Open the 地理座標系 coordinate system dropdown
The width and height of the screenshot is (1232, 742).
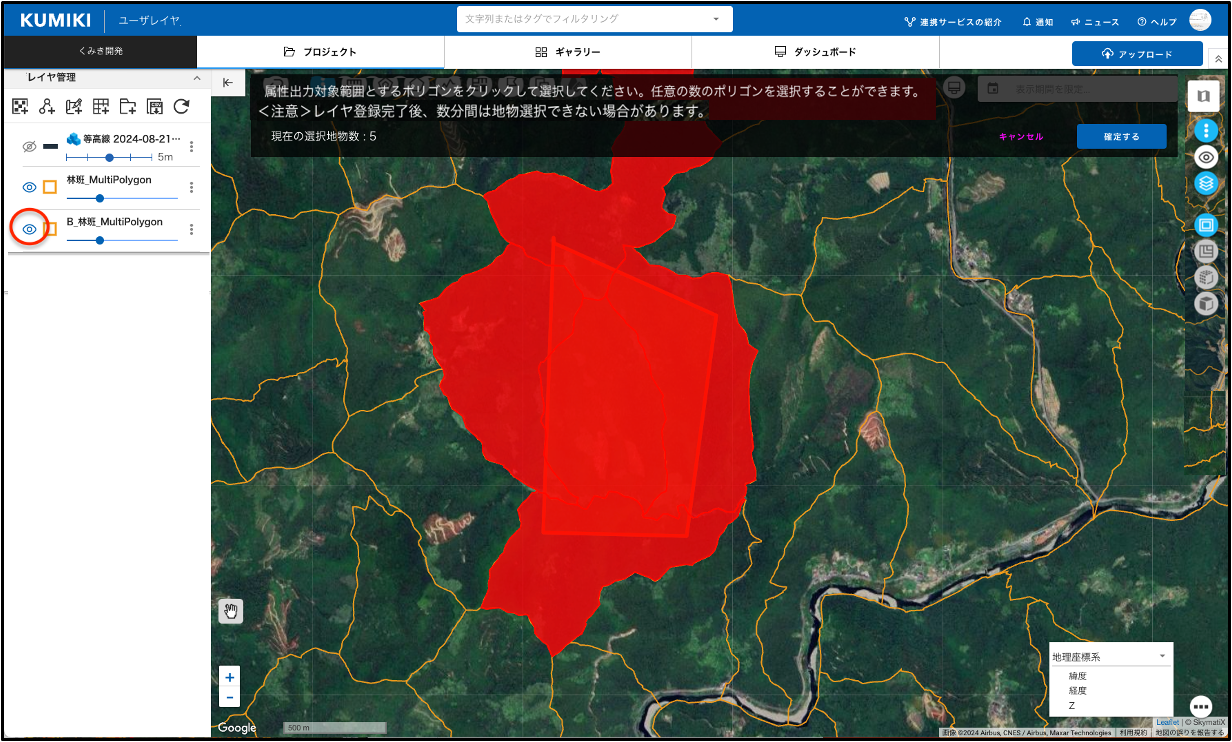pyautogui.click(x=1110, y=657)
